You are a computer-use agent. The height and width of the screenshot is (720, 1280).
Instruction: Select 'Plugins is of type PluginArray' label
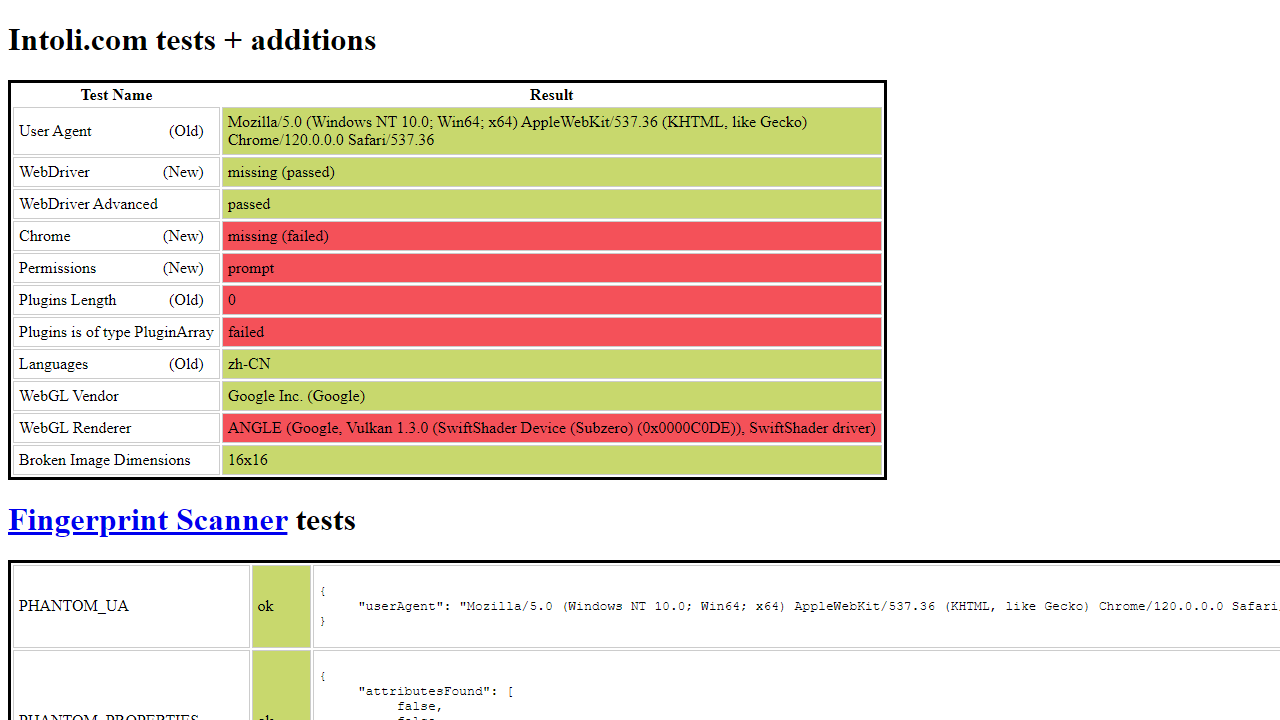tap(116, 332)
